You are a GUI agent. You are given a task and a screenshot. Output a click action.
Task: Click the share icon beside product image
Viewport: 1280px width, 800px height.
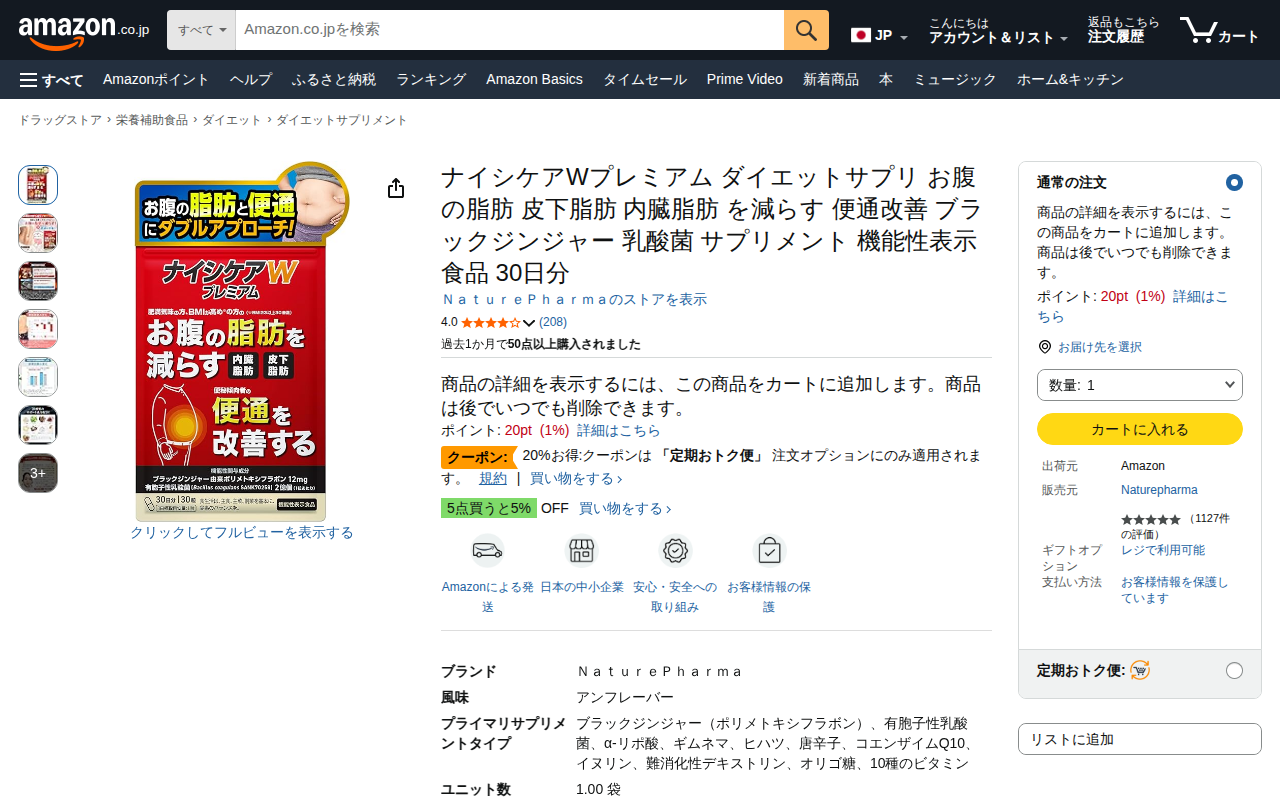396,188
